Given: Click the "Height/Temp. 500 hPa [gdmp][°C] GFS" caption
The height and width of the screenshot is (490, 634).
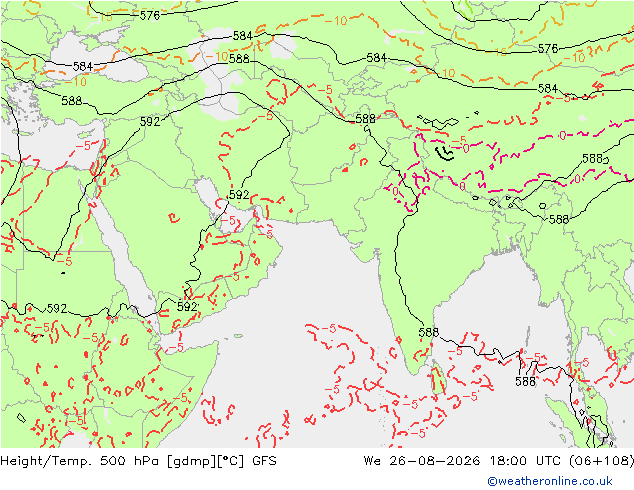Looking at the screenshot, I should click(x=139, y=461).
